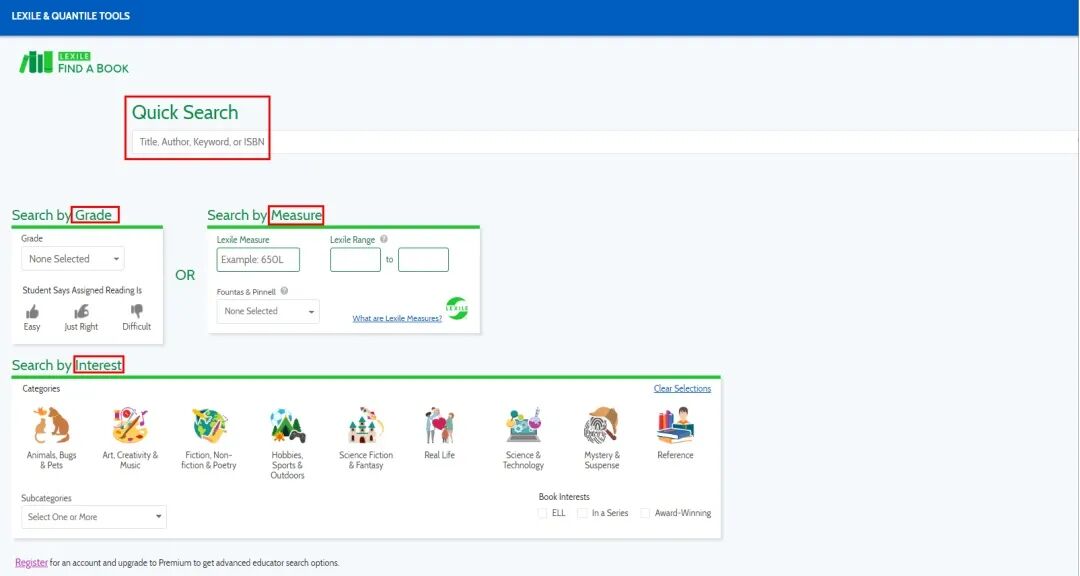Choose Mystery & Suspense category icon

[x=602, y=425]
